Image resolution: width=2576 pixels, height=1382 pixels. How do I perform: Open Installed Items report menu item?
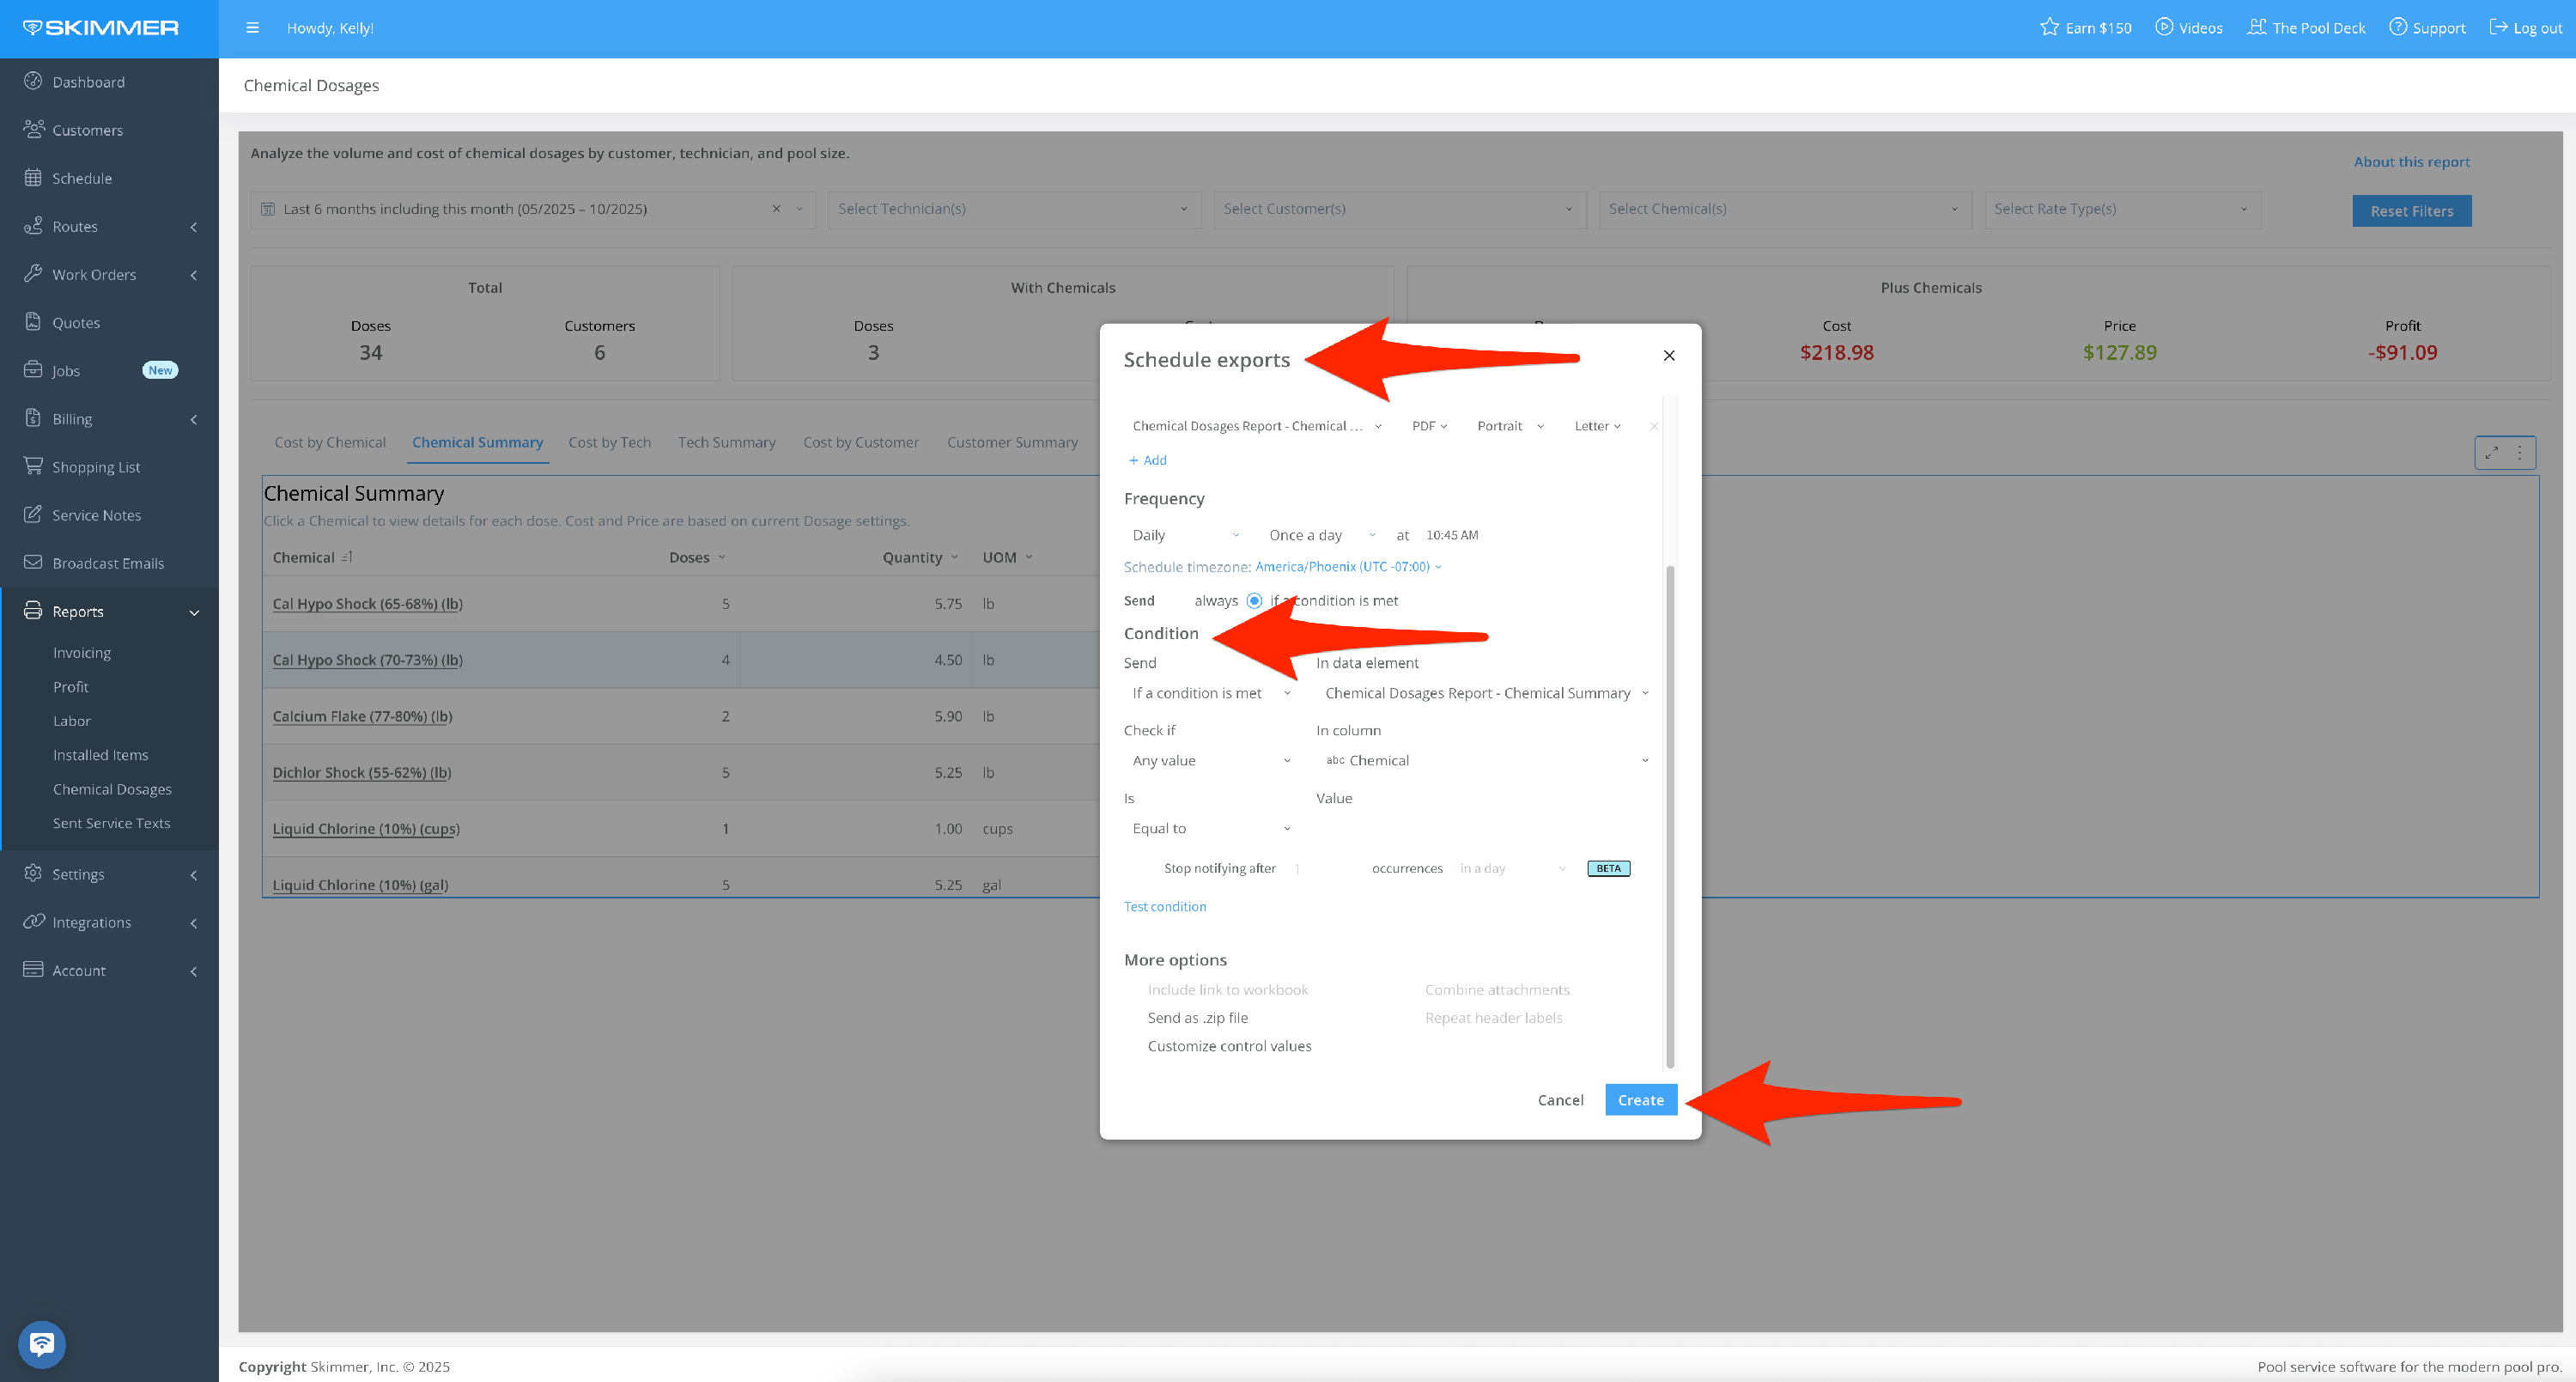pos(100,755)
